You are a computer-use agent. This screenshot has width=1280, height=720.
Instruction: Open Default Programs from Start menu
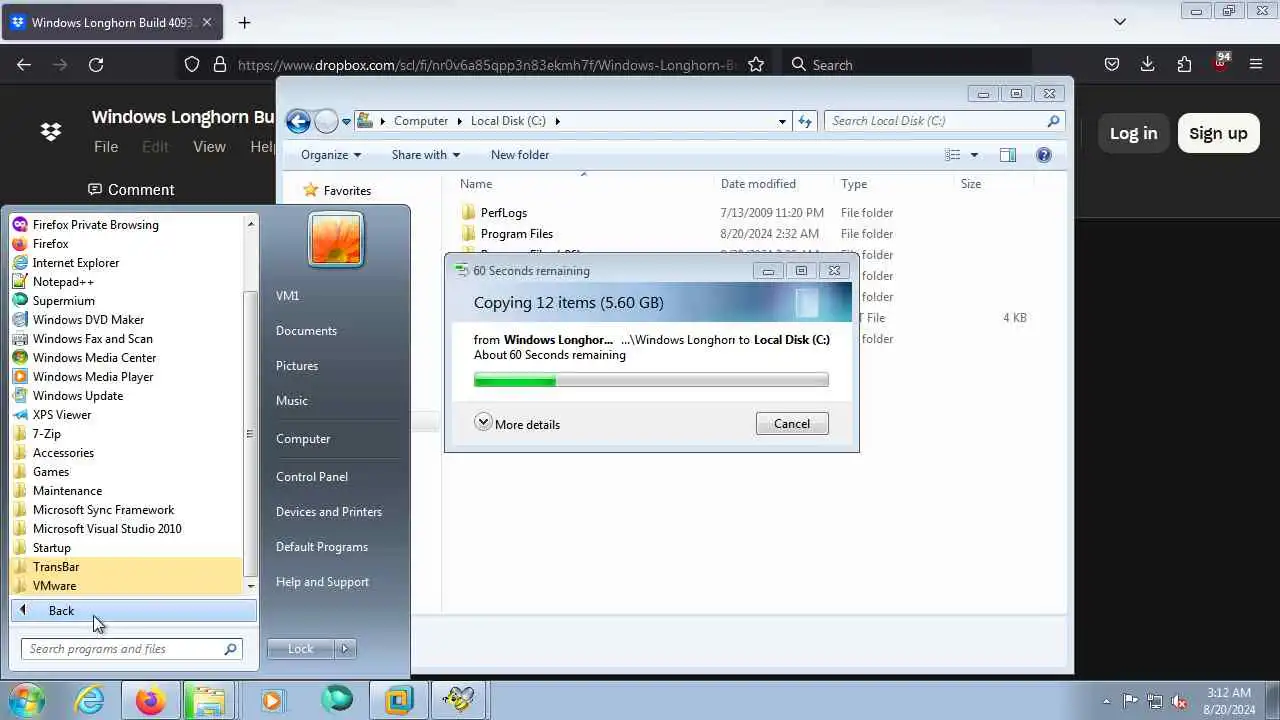(322, 547)
